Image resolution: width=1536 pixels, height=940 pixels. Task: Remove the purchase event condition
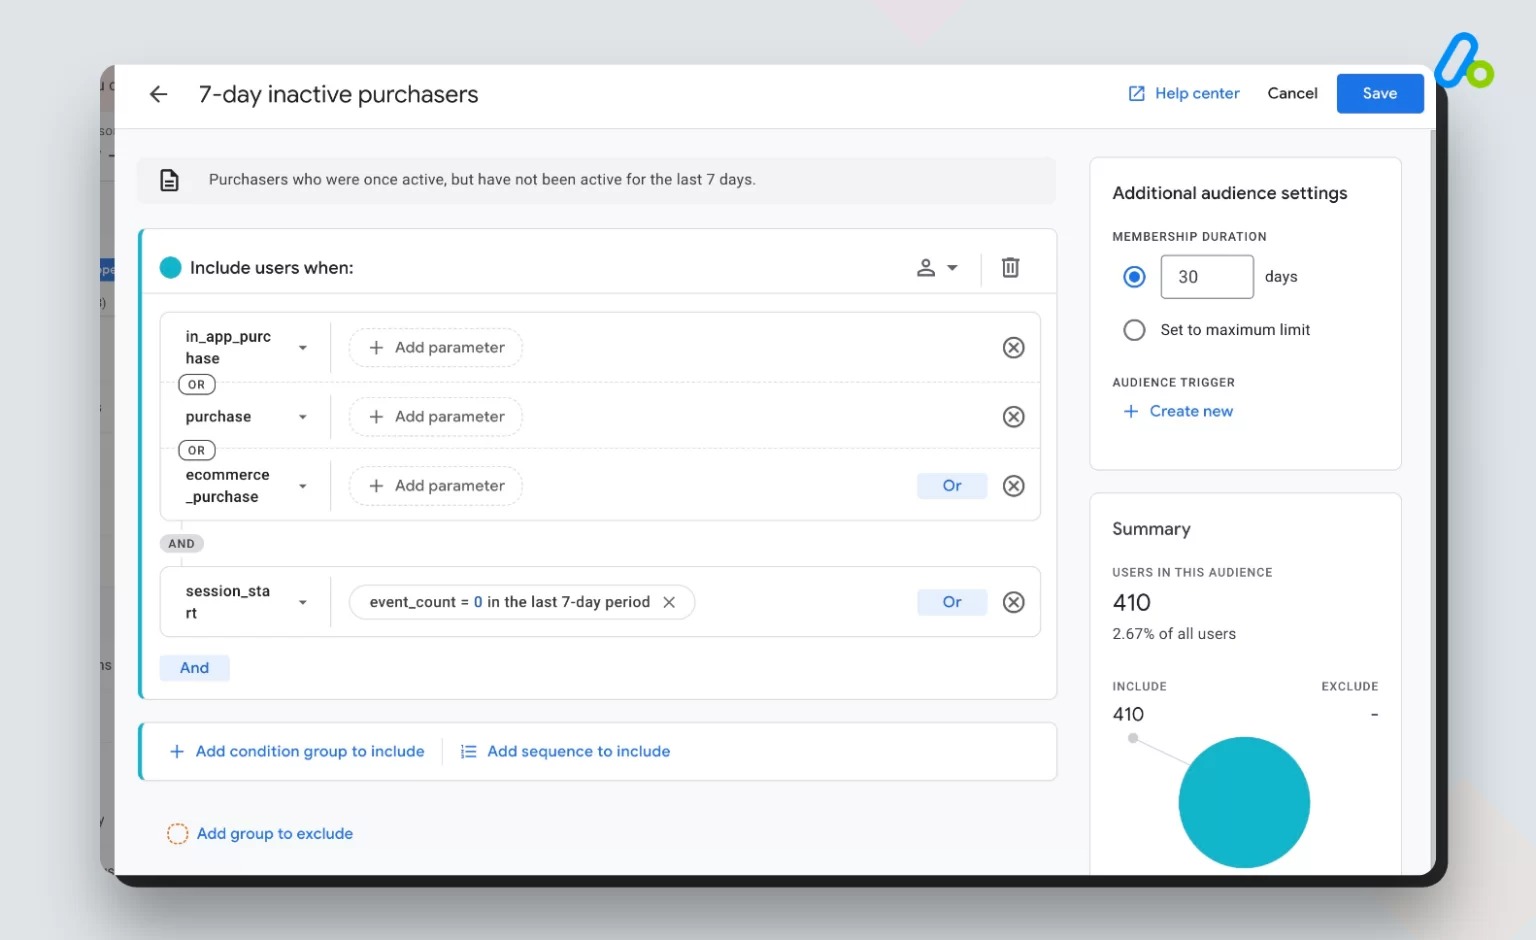click(1014, 417)
